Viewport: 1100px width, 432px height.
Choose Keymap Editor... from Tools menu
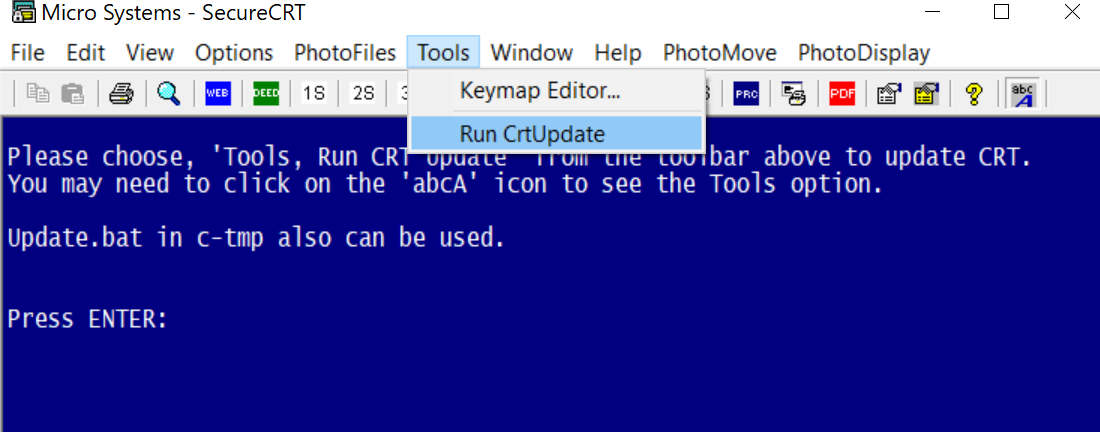(x=556, y=90)
